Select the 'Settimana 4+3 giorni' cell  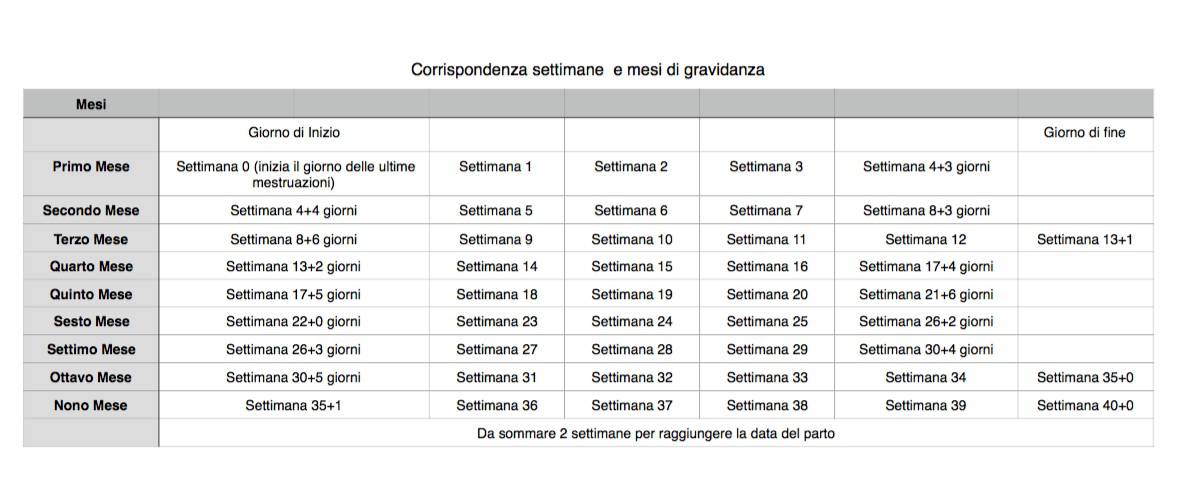pyautogui.click(x=926, y=167)
